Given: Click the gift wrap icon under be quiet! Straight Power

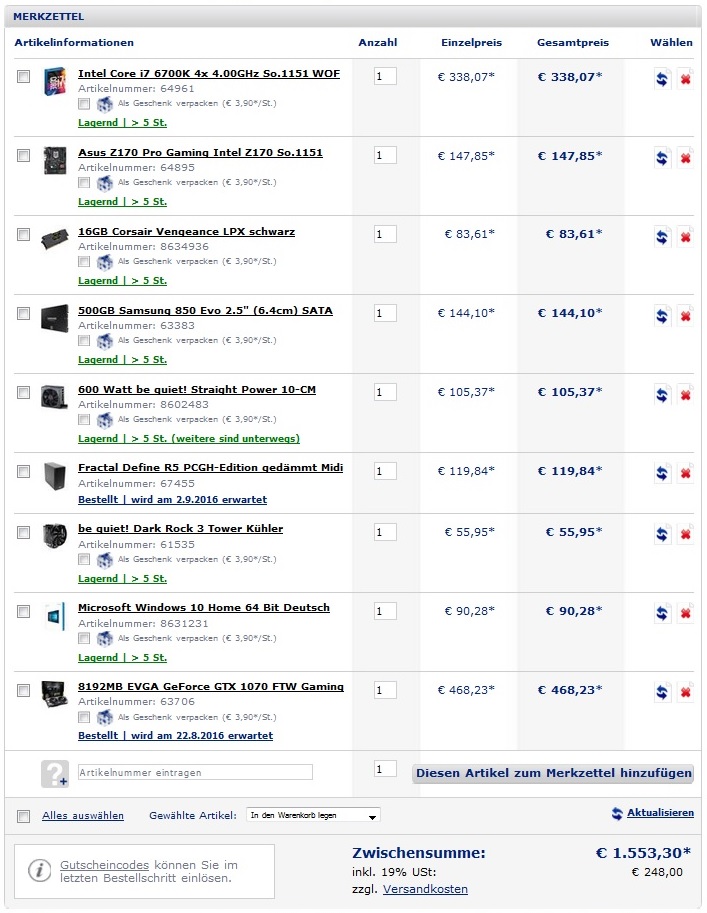Looking at the screenshot, I should (105, 420).
